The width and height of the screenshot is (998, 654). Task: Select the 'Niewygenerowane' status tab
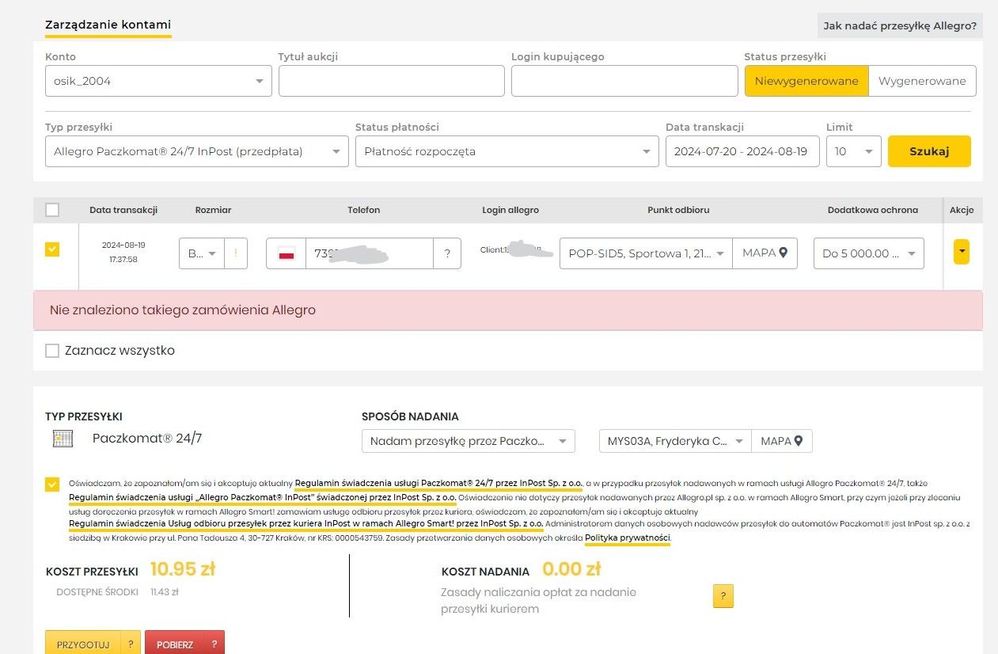[806, 81]
